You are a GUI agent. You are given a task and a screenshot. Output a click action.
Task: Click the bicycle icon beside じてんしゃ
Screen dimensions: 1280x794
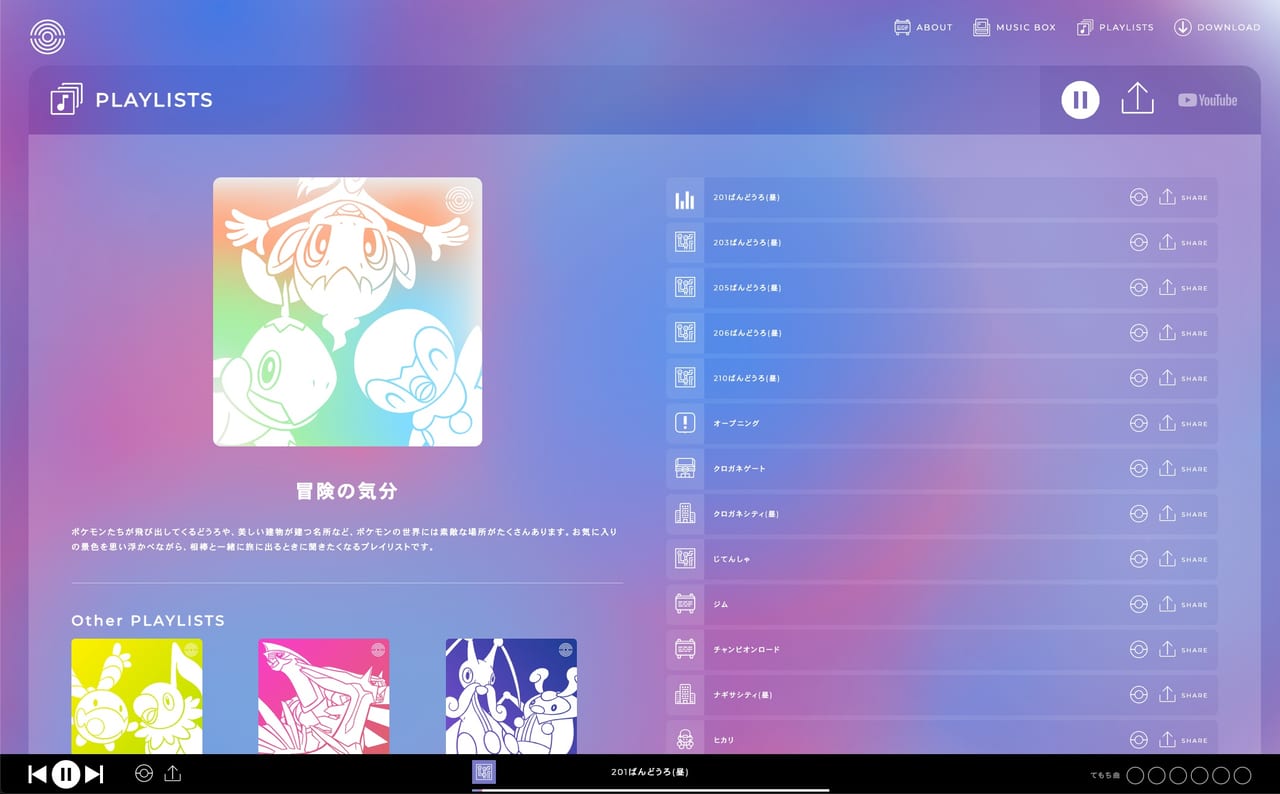(x=684, y=559)
